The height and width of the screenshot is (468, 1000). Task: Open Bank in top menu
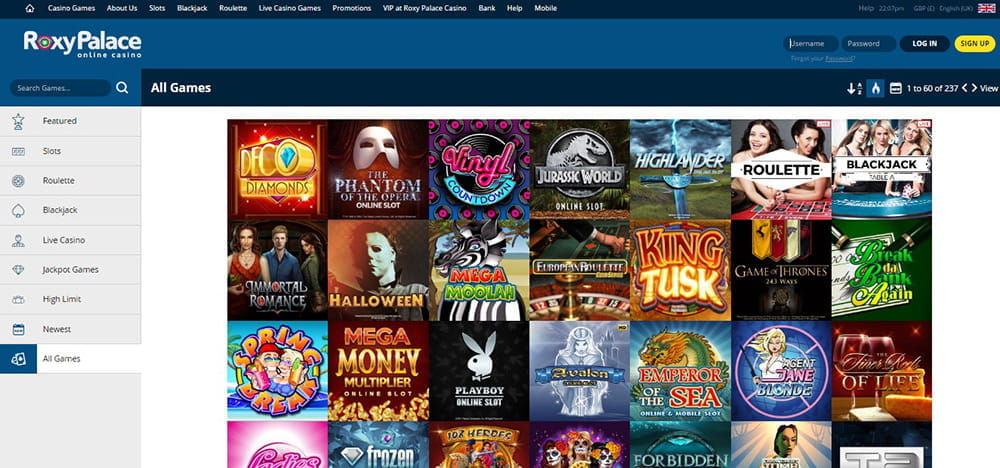click(487, 8)
